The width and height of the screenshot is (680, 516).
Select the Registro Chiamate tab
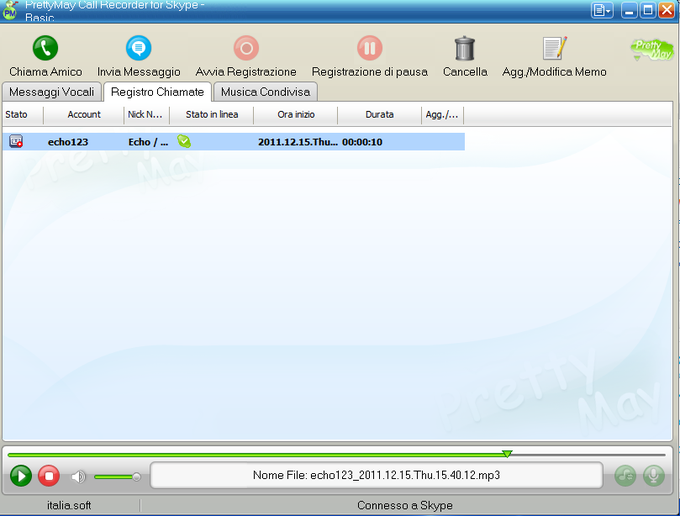coord(157,92)
